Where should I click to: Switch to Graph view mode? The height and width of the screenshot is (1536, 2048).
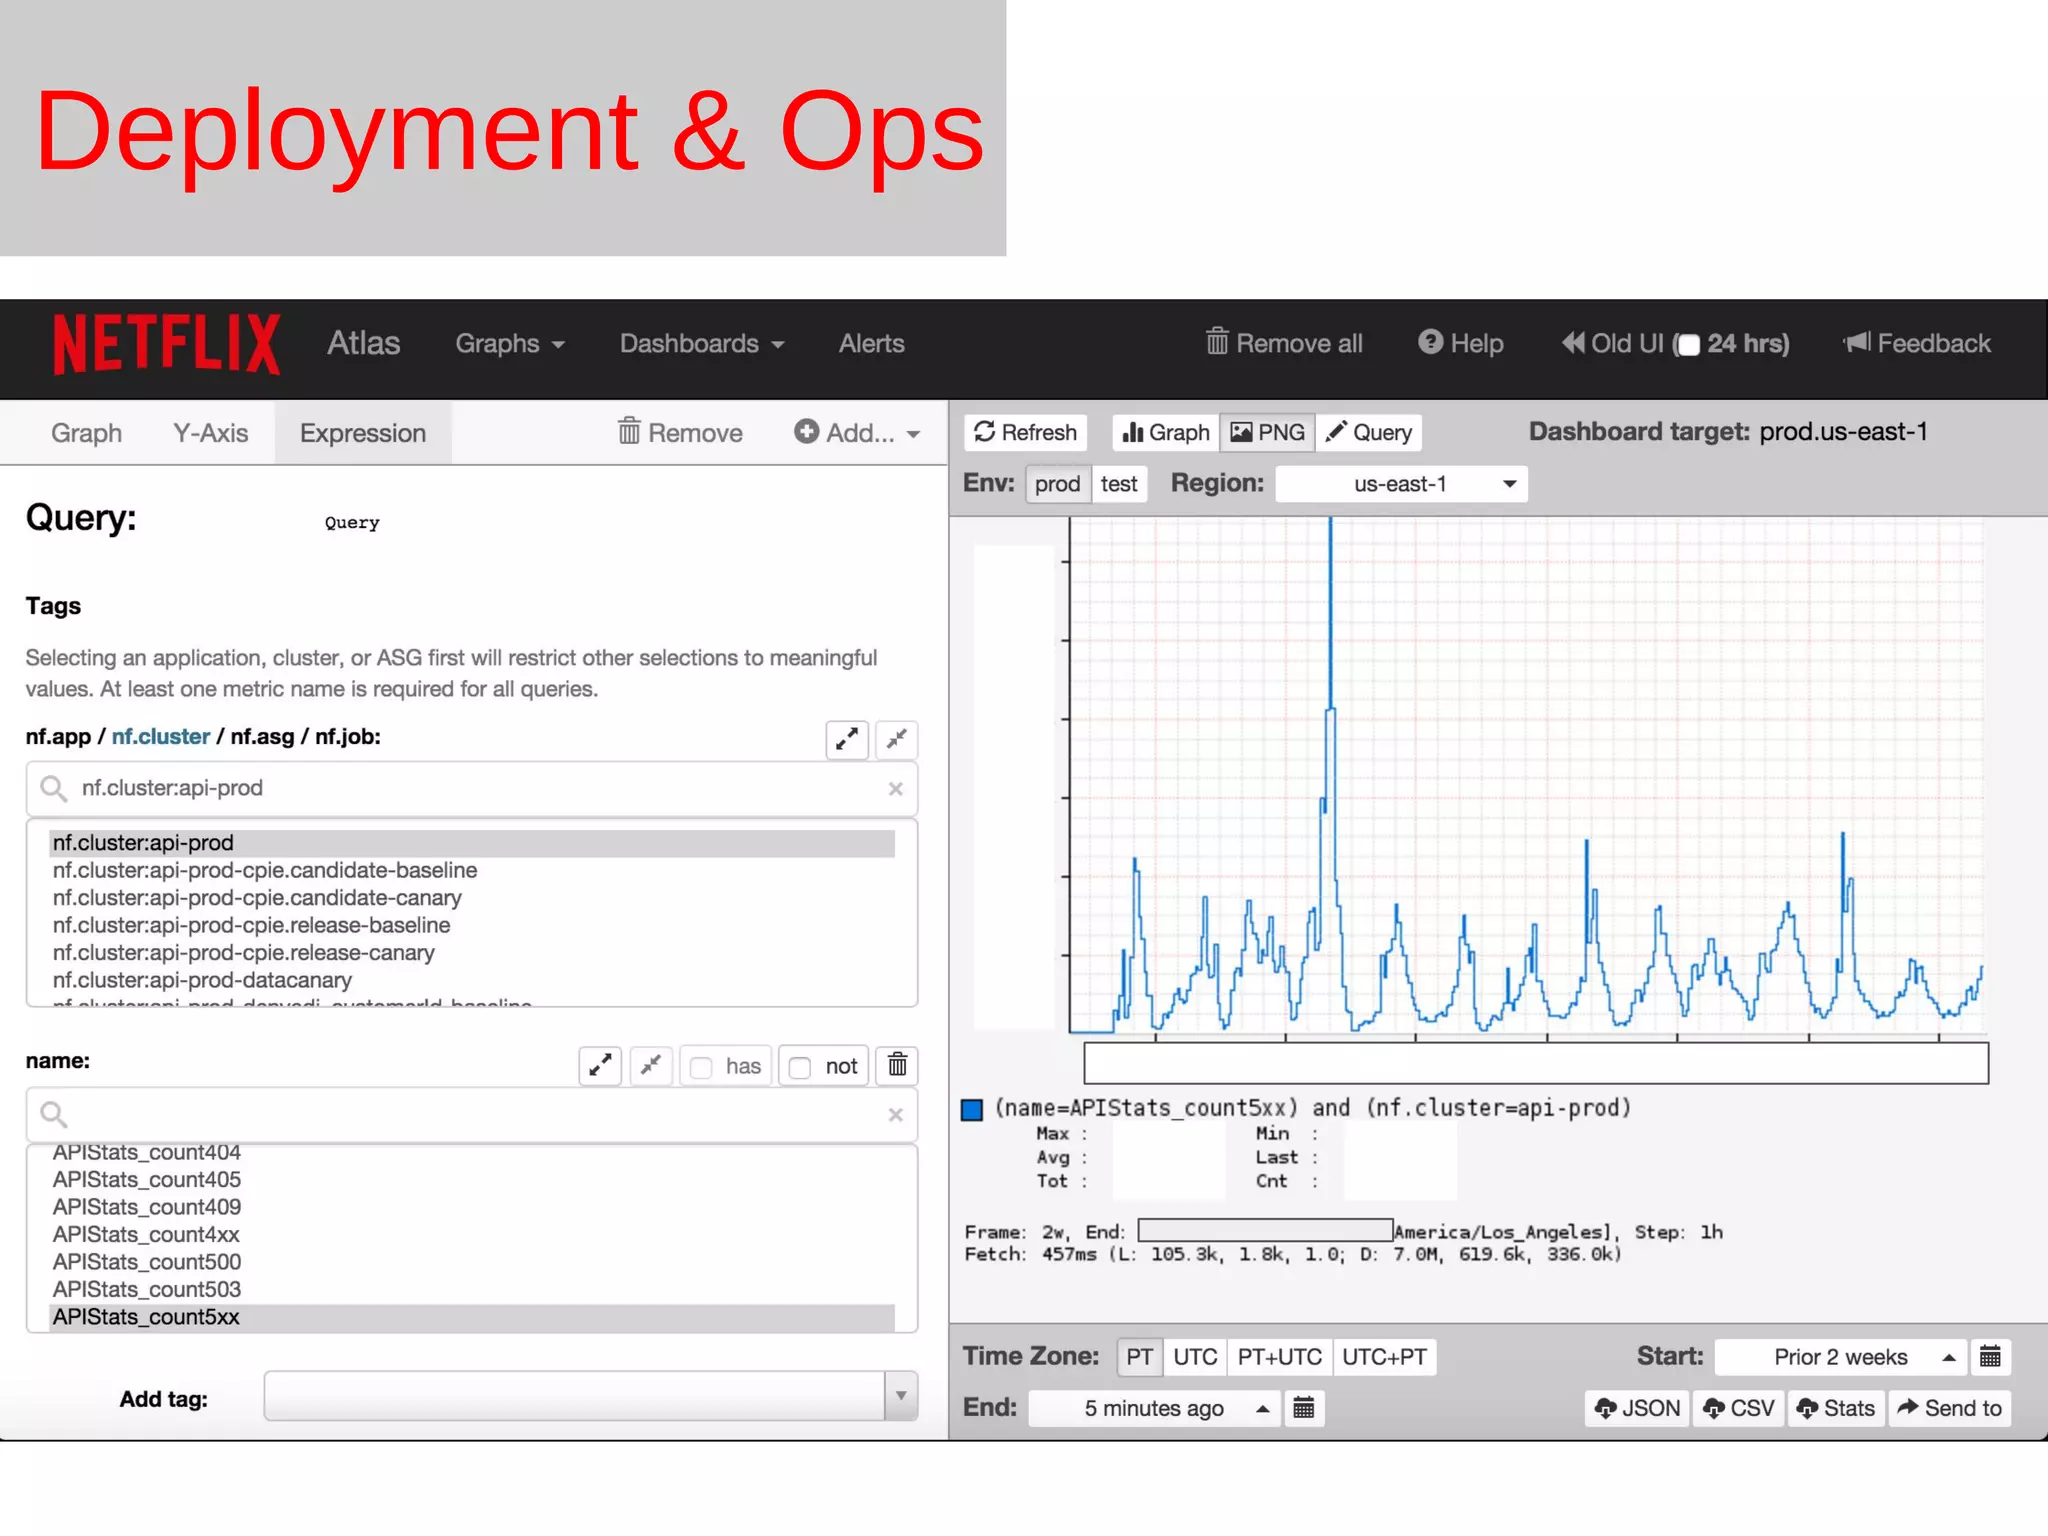pos(1166,432)
